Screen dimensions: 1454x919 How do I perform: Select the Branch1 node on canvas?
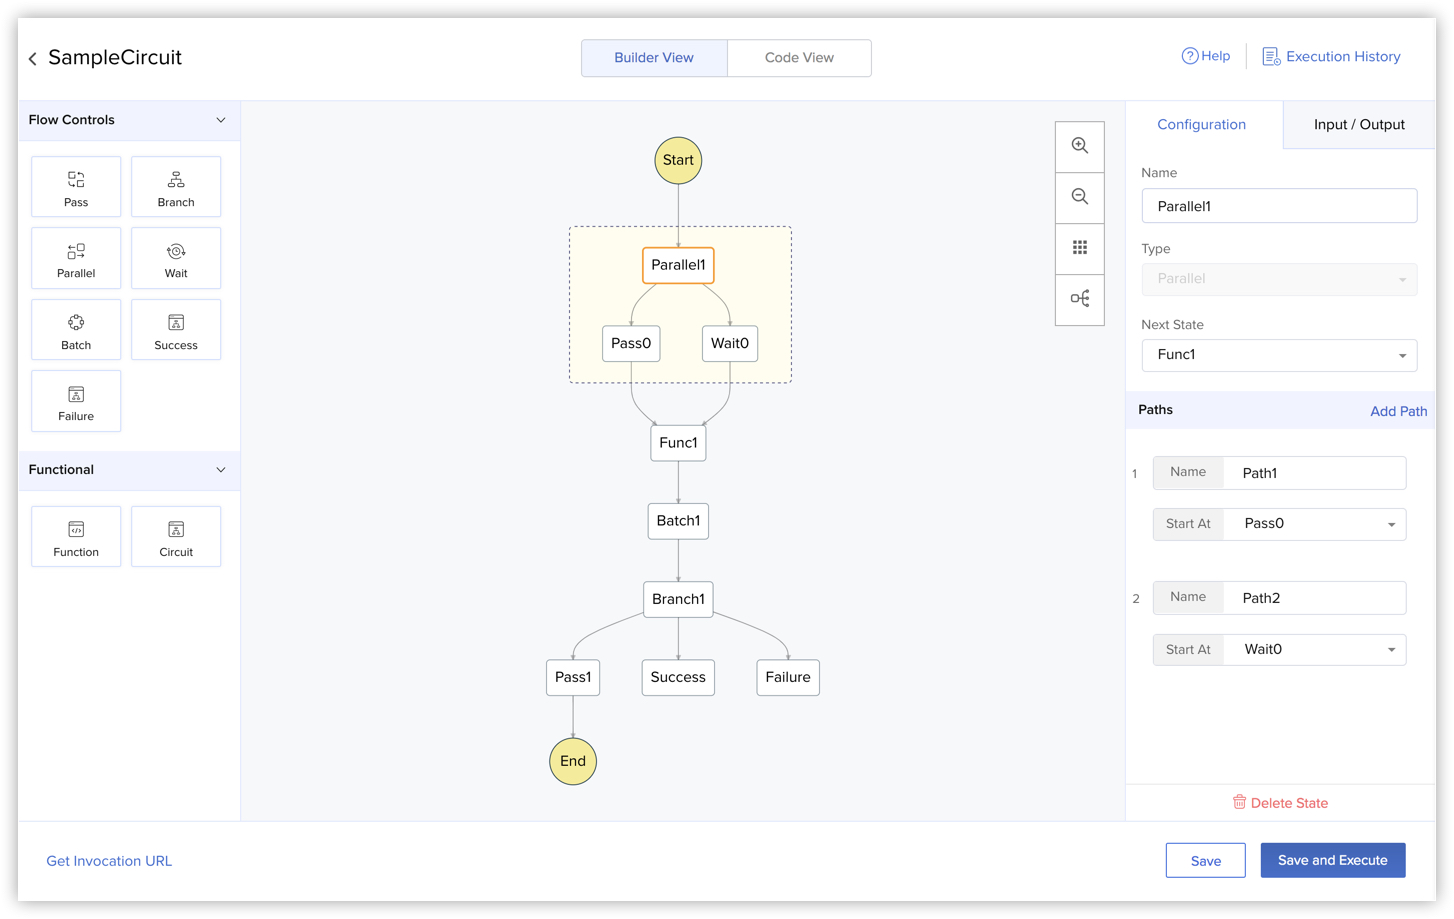point(678,599)
